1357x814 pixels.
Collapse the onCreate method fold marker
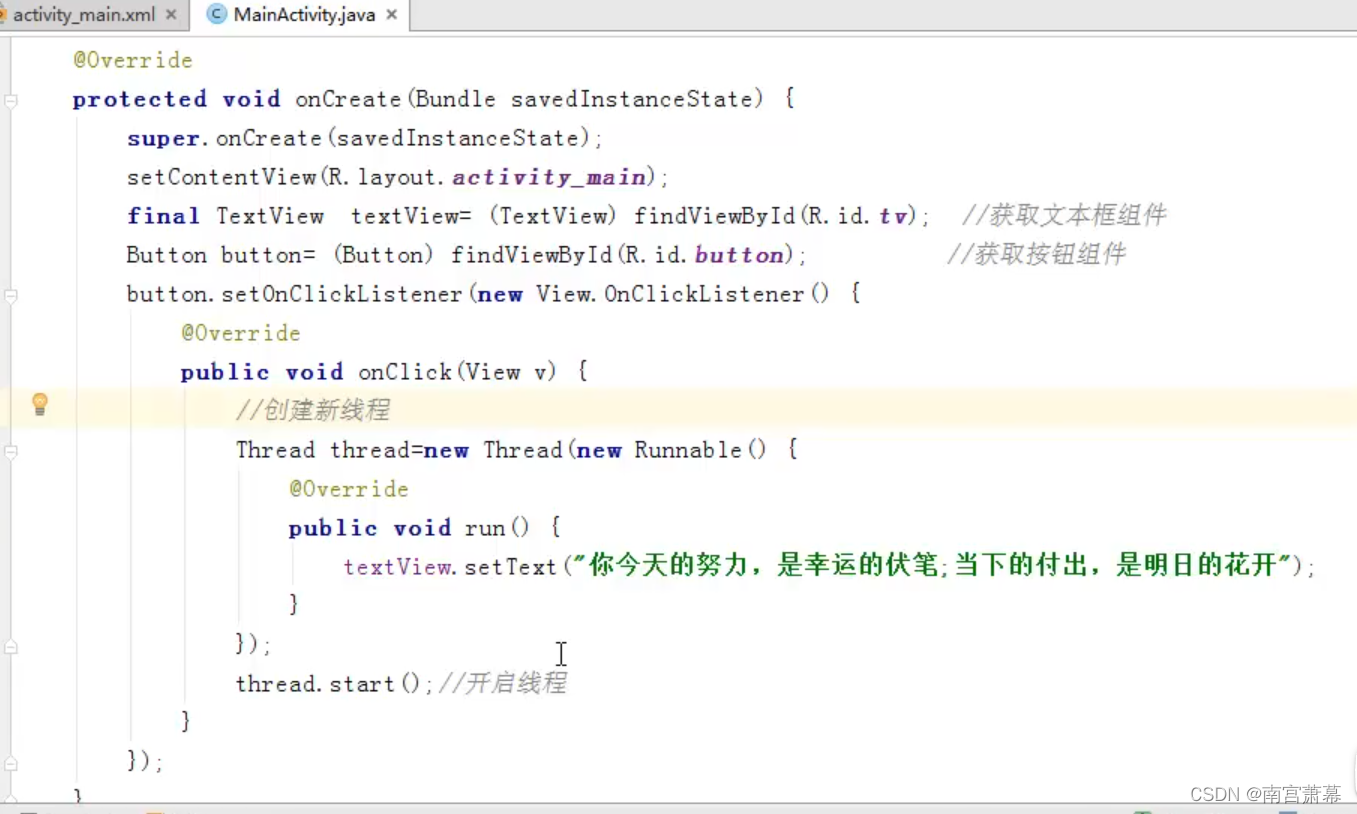click(x=10, y=100)
